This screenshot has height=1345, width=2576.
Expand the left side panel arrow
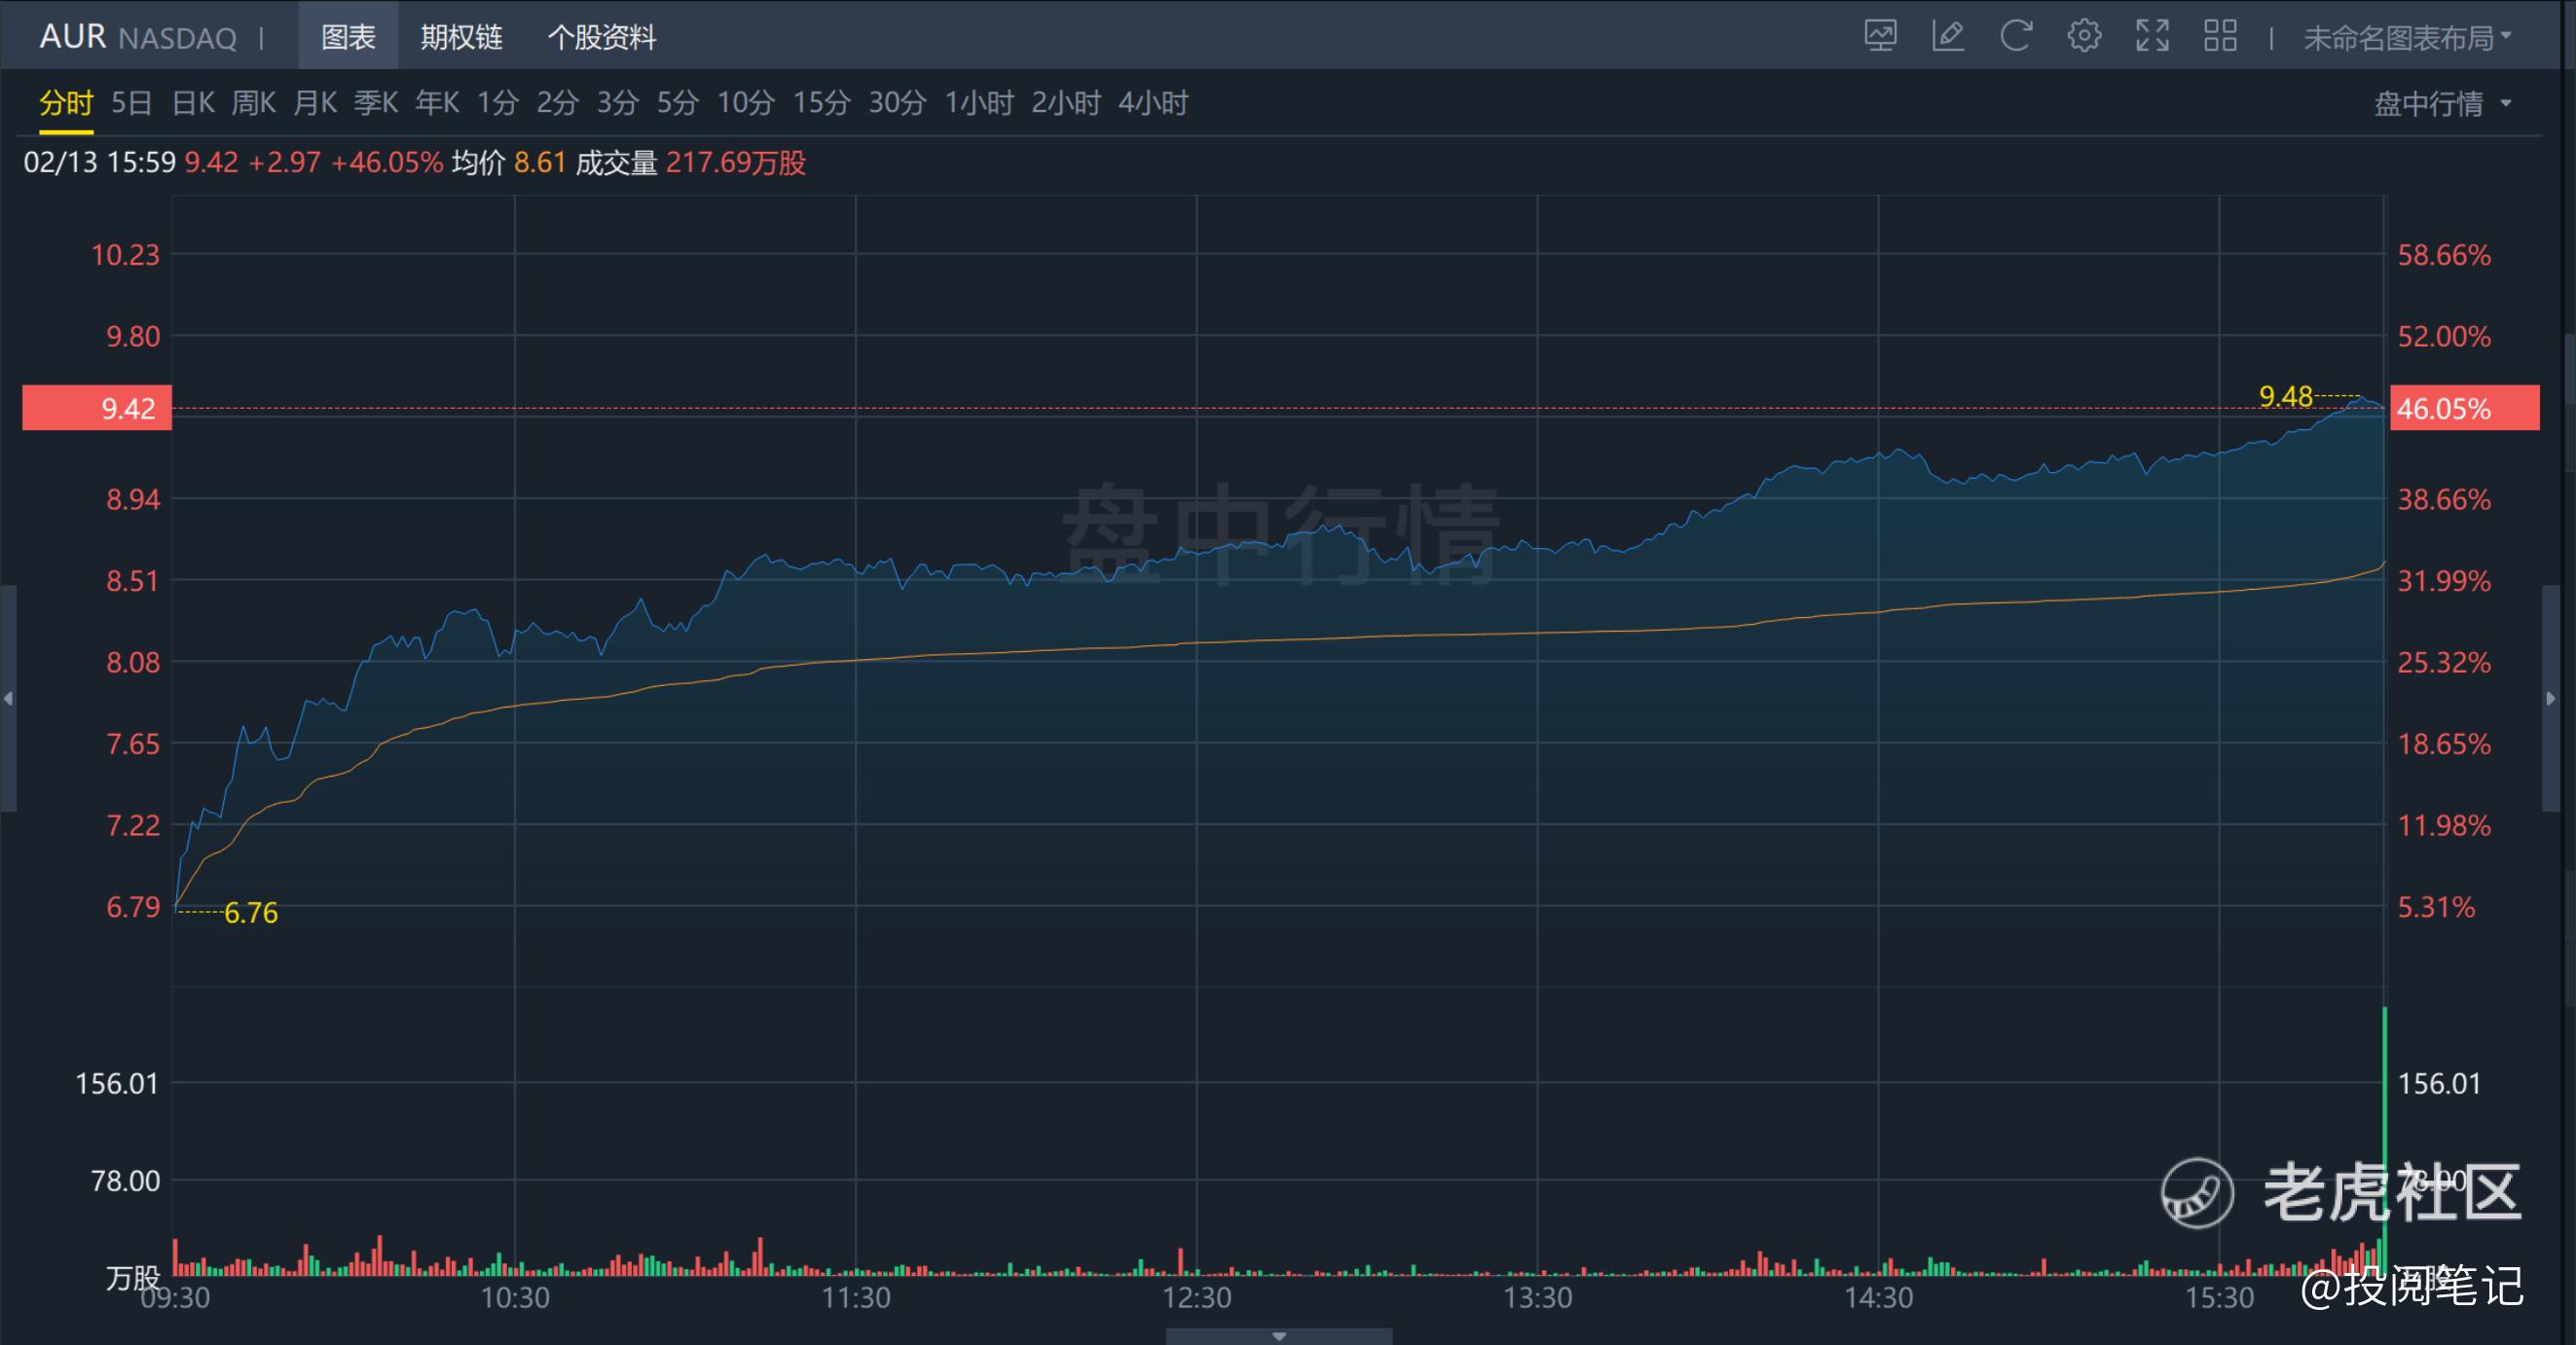[x=8, y=698]
